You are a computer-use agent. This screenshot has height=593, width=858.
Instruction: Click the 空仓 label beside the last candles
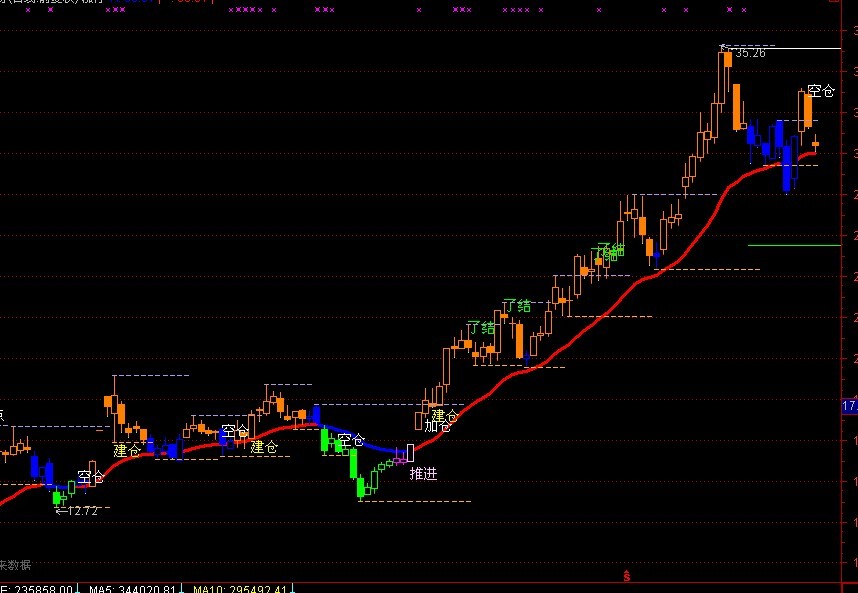tap(821, 91)
